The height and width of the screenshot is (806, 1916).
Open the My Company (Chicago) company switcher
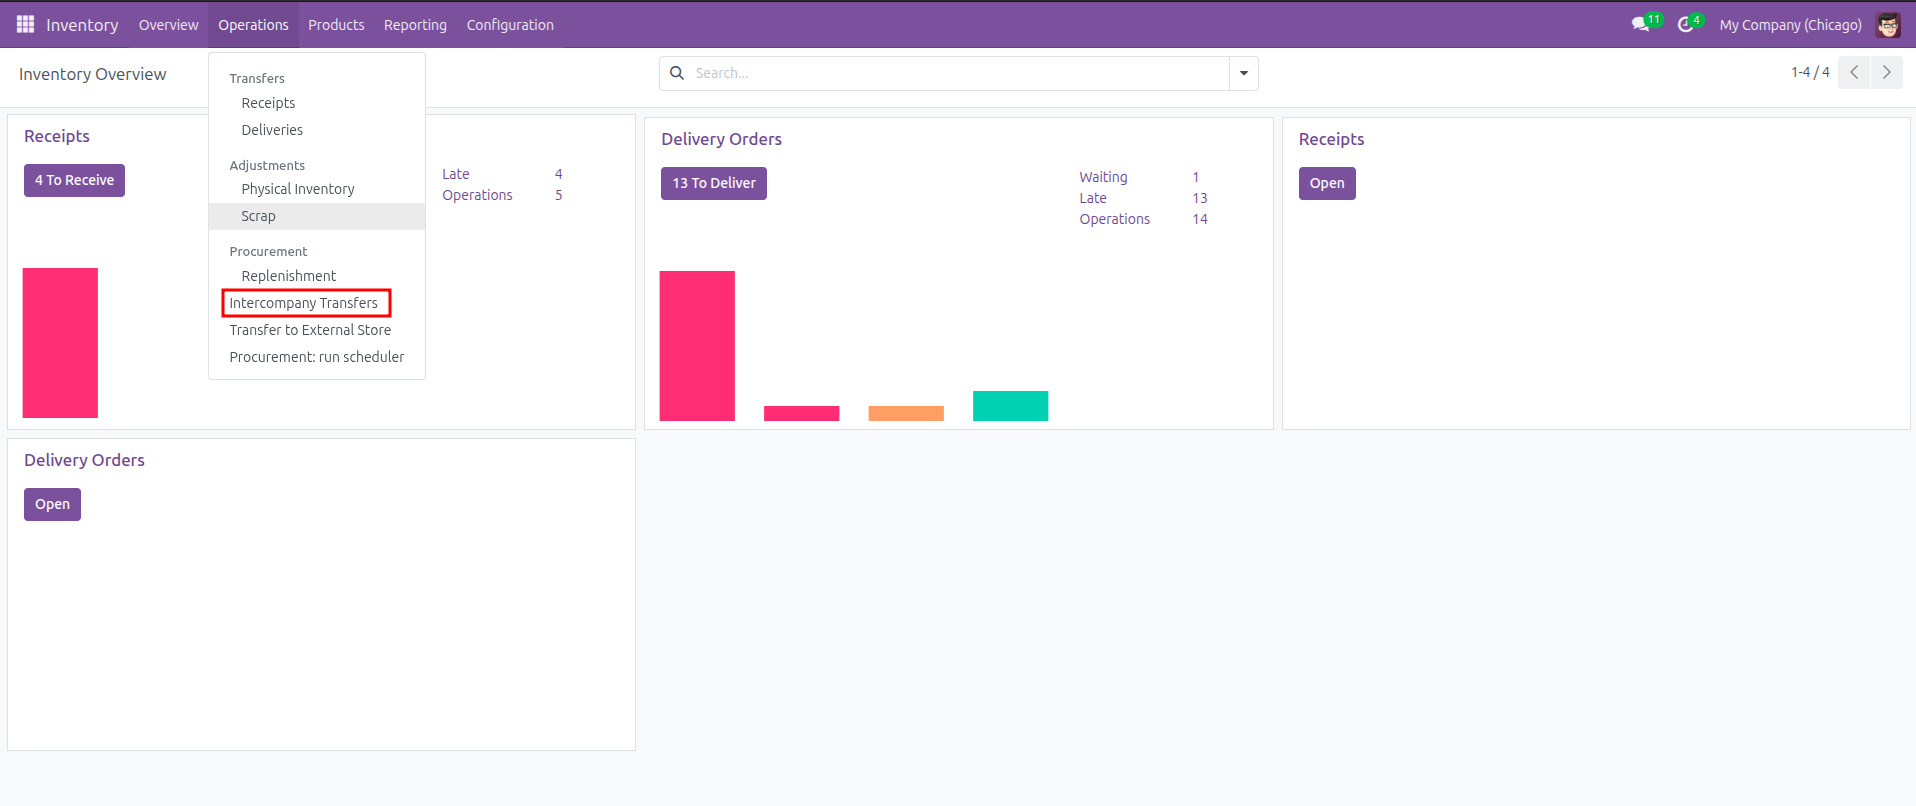click(x=1790, y=25)
